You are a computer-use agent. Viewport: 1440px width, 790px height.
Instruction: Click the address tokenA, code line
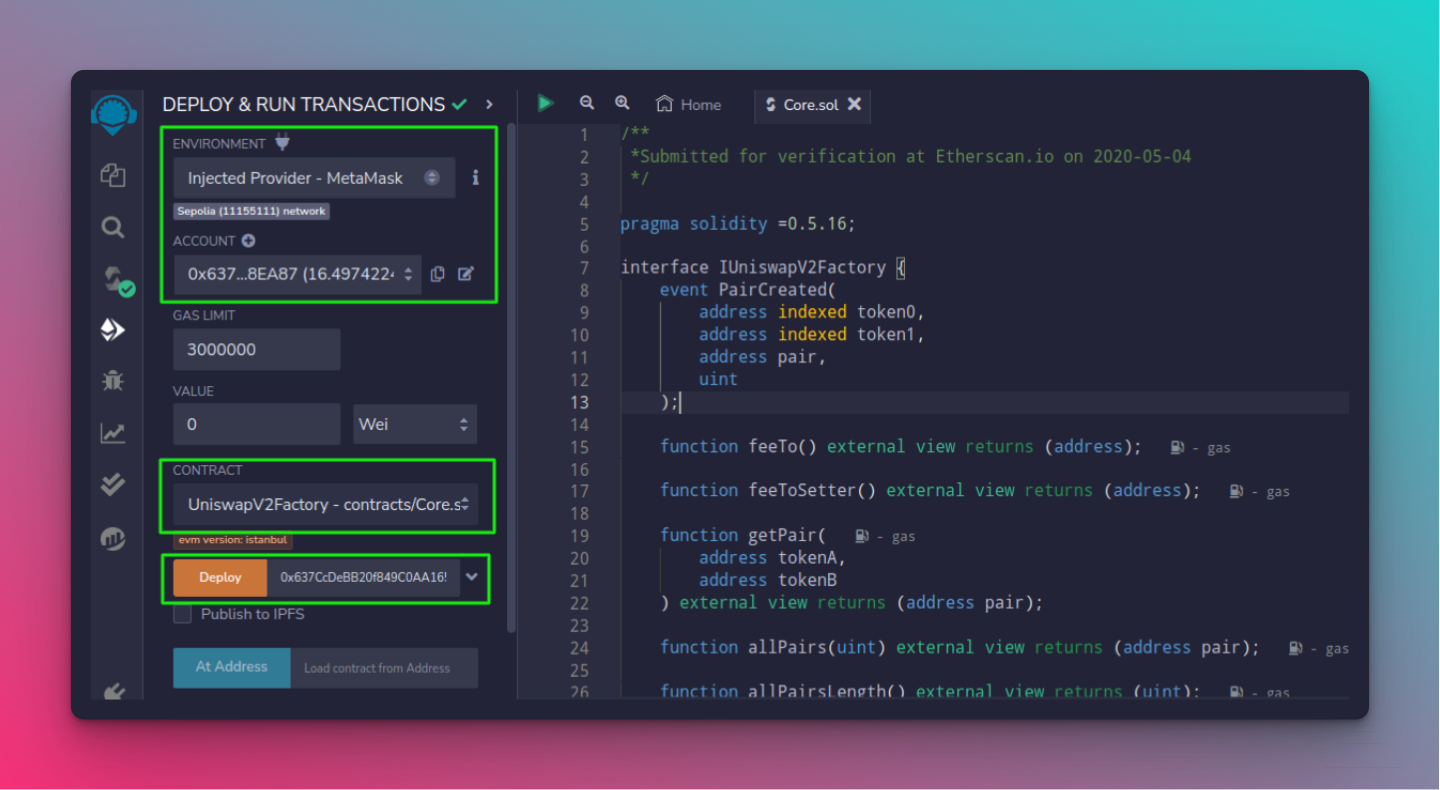tap(772, 558)
